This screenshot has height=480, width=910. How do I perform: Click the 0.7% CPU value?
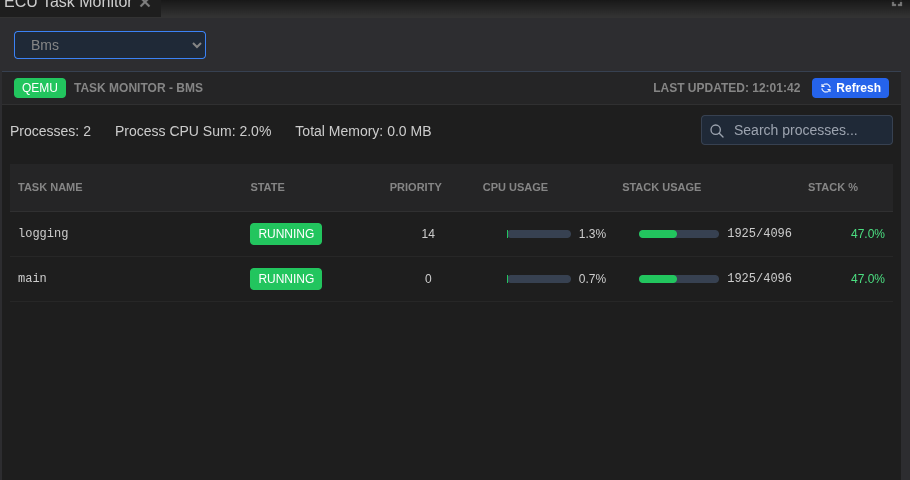593,279
